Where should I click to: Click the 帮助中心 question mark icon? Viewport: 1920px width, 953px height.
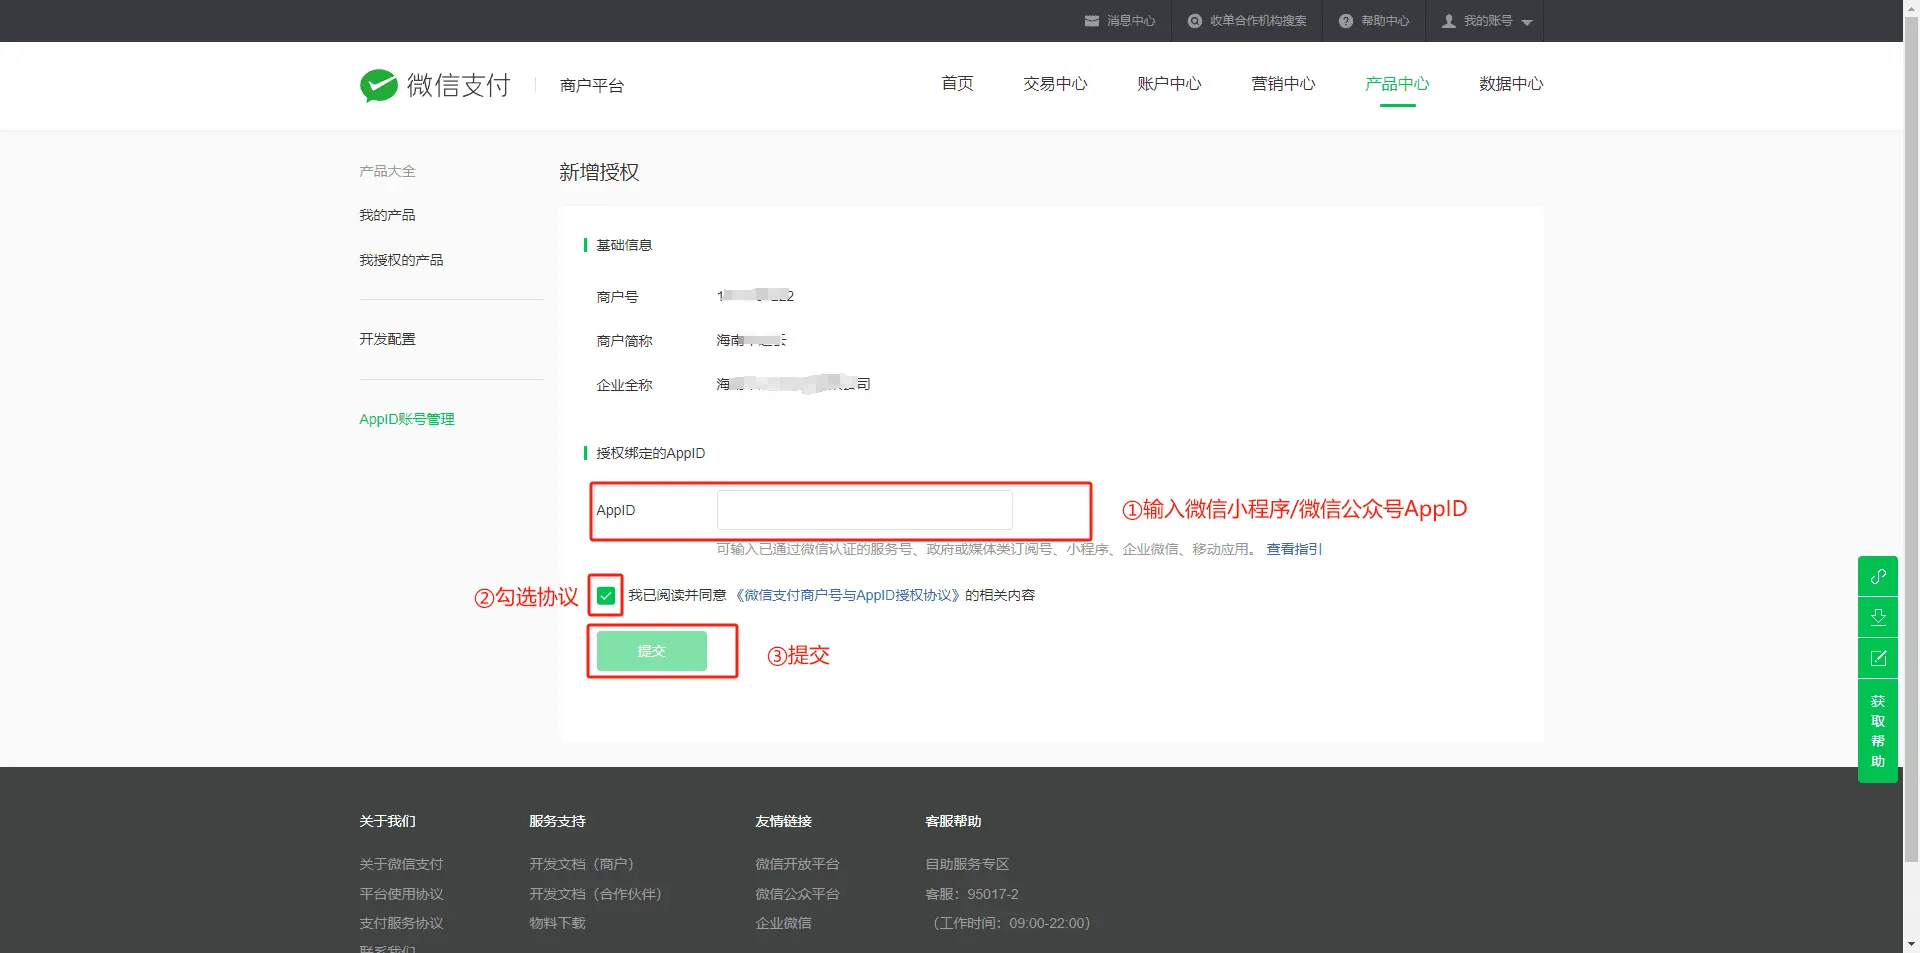[x=1346, y=21]
